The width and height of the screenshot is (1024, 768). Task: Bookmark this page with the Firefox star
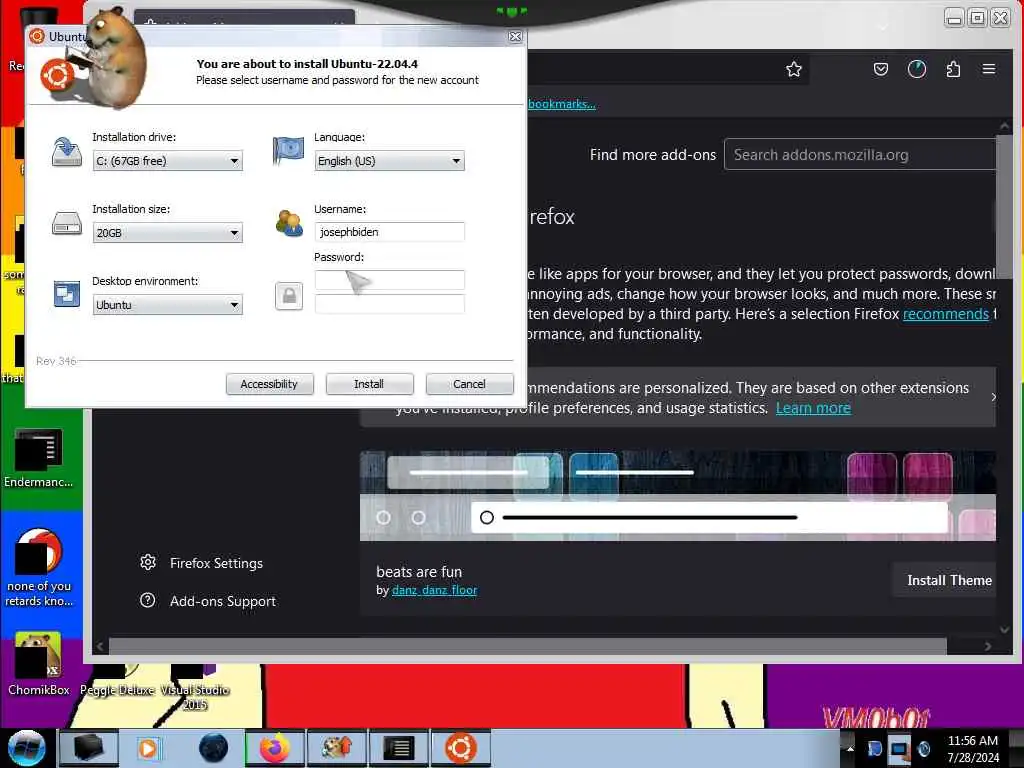point(793,69)
